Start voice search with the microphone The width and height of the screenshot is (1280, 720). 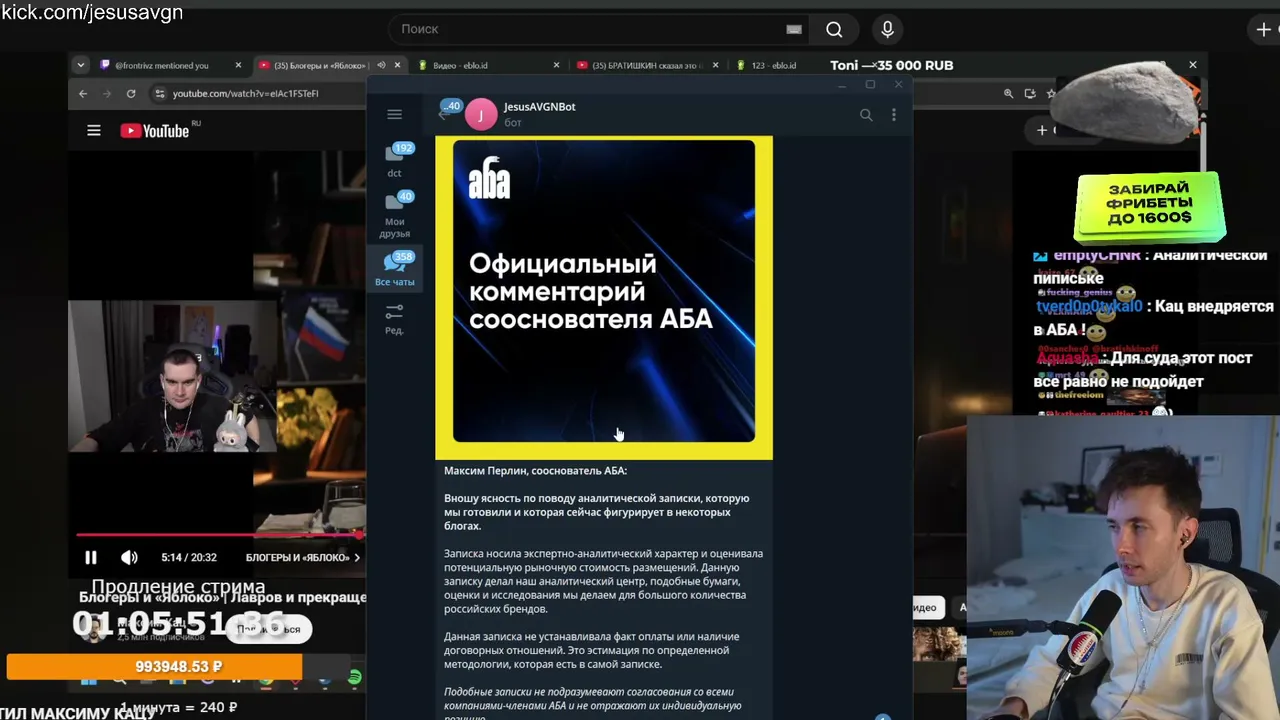click(887, 29)
